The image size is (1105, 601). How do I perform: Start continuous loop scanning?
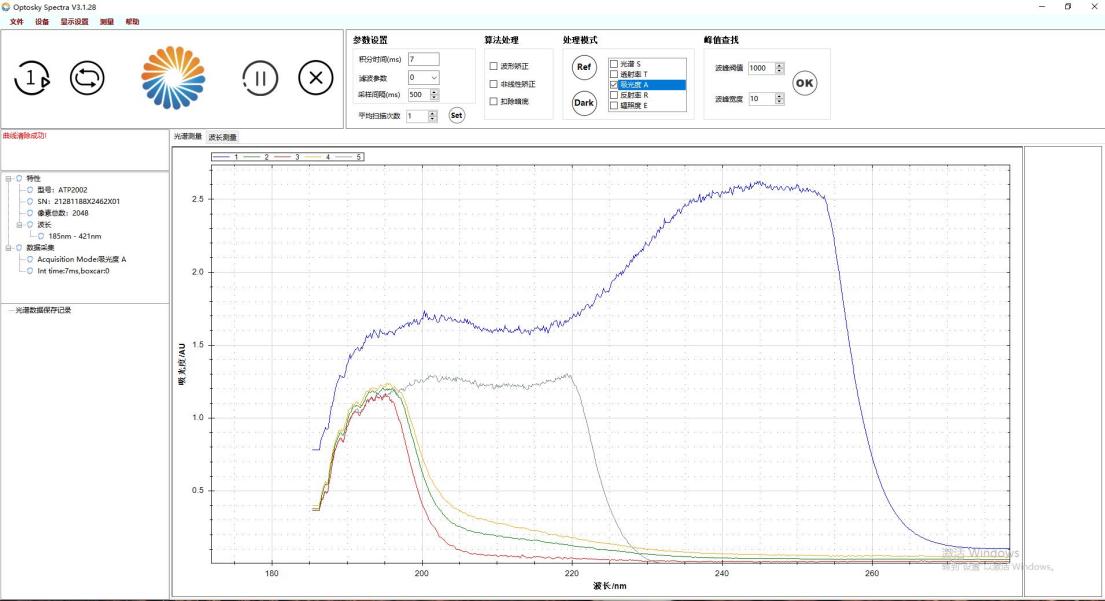(x=87, y=78)
